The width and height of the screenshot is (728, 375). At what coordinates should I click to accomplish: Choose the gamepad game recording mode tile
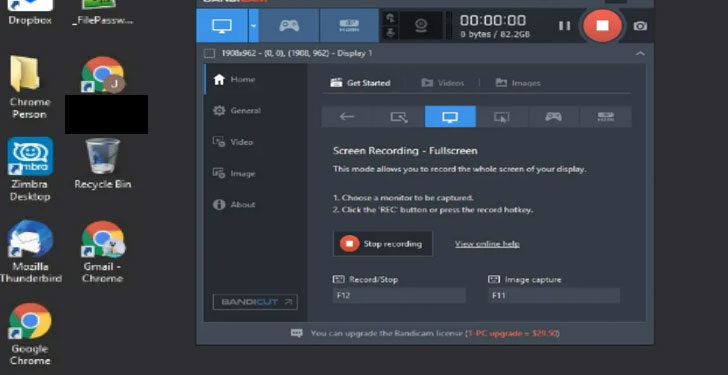point(553,116)
